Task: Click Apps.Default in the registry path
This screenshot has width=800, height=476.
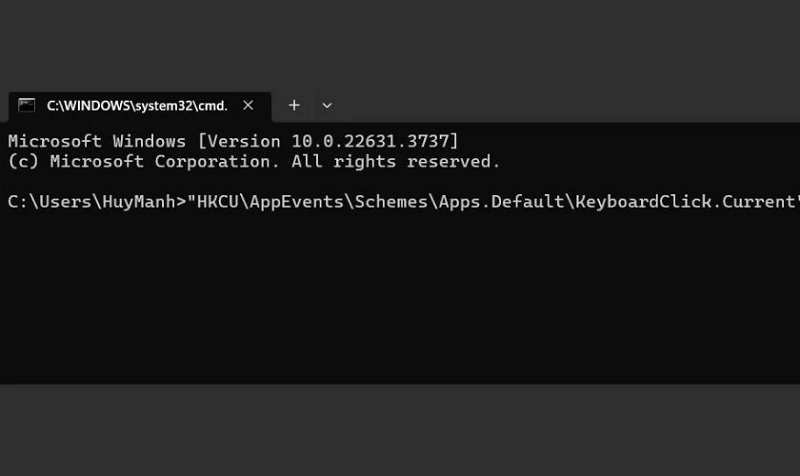Action: [x=506, y=202]
